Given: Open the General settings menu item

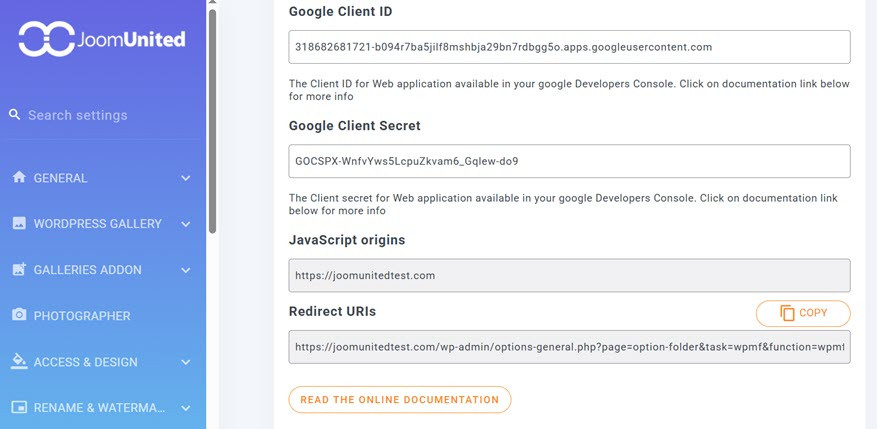Looking at the screenshot, I should pyautogui.click(x=61, y=178).
